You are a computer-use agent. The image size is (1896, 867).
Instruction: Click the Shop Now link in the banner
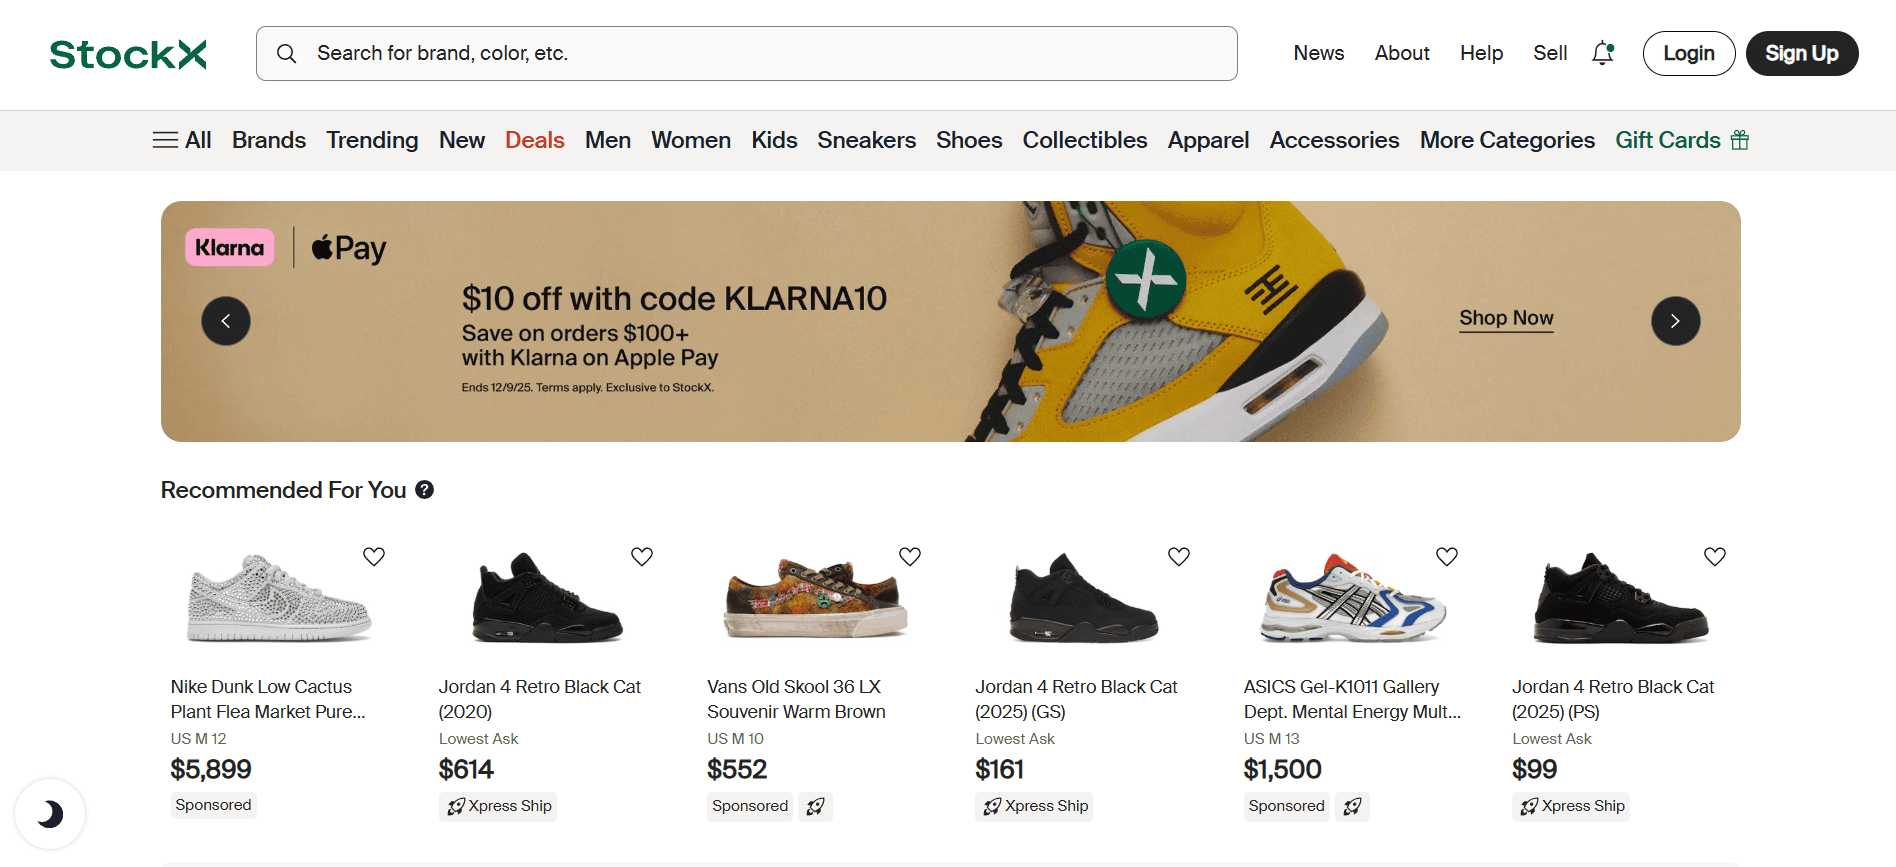1506,318
